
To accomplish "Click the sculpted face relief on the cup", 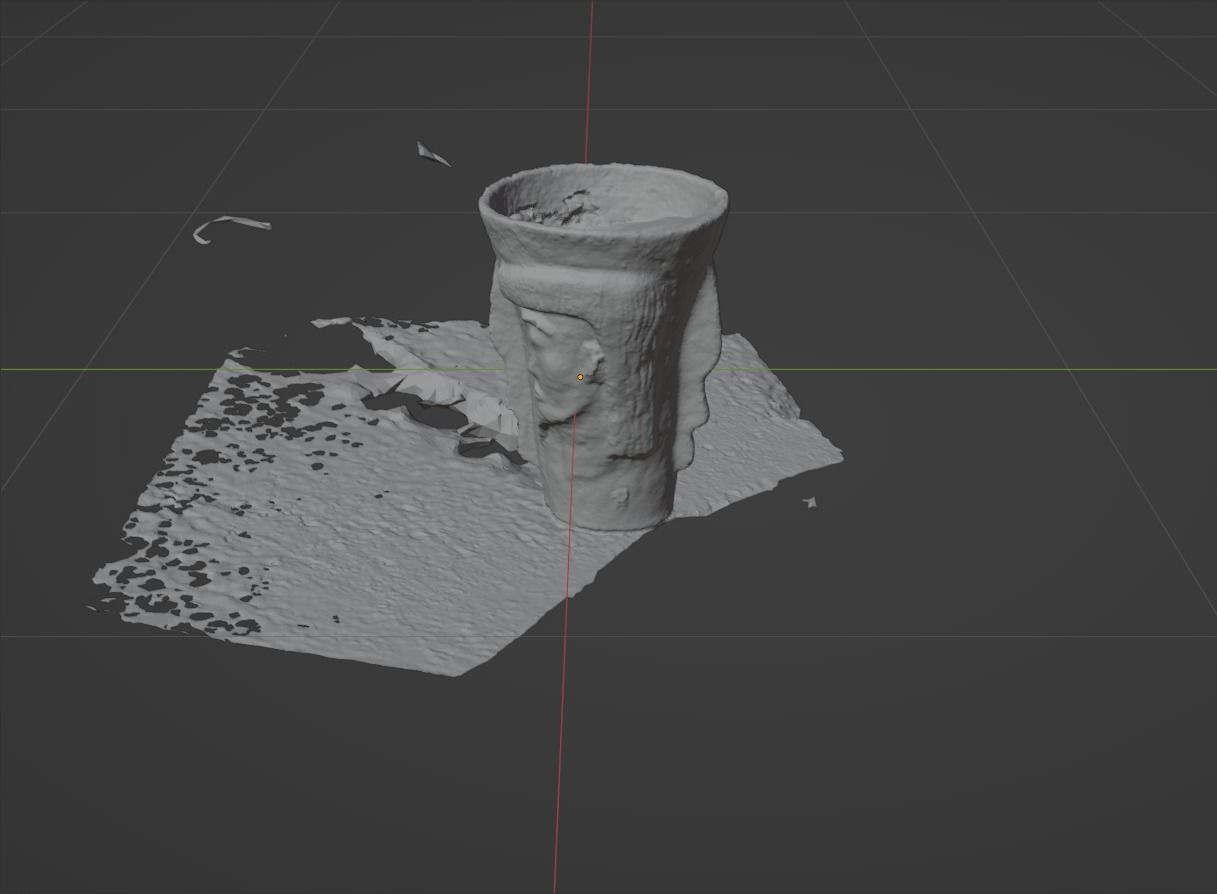I will pos(561,367).
